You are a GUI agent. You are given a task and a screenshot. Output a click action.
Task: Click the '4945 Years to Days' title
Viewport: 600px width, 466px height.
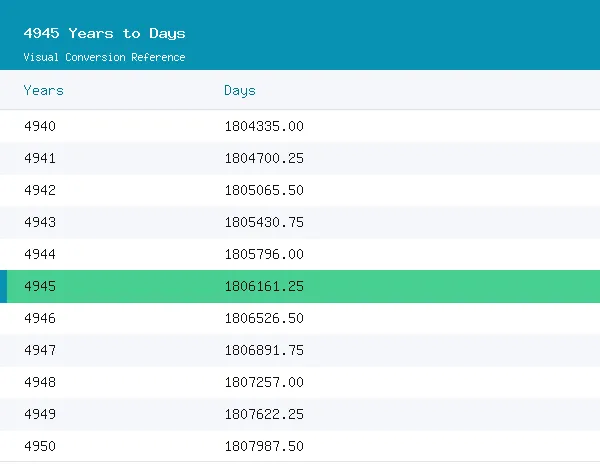(x=104, y=34)
